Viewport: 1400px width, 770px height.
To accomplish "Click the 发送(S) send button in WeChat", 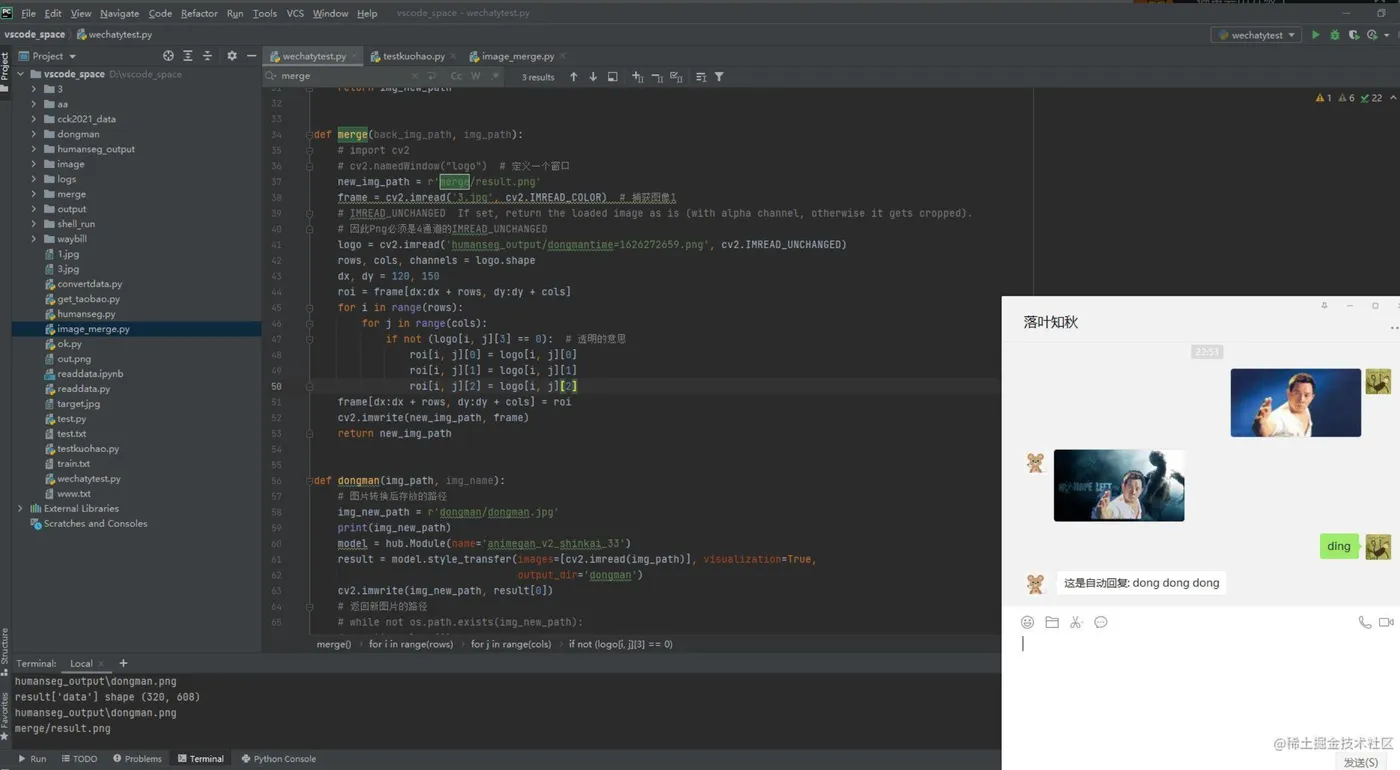I will 1361,762.
